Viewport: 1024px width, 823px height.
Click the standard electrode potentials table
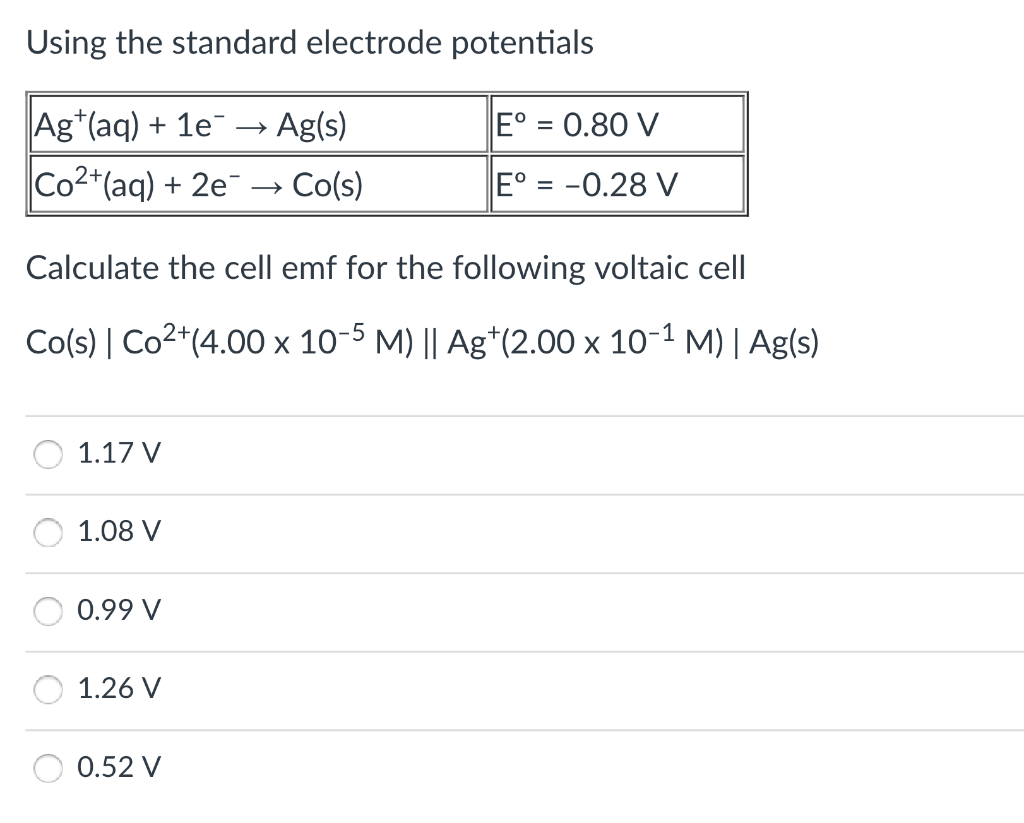[x=386, y=154]
